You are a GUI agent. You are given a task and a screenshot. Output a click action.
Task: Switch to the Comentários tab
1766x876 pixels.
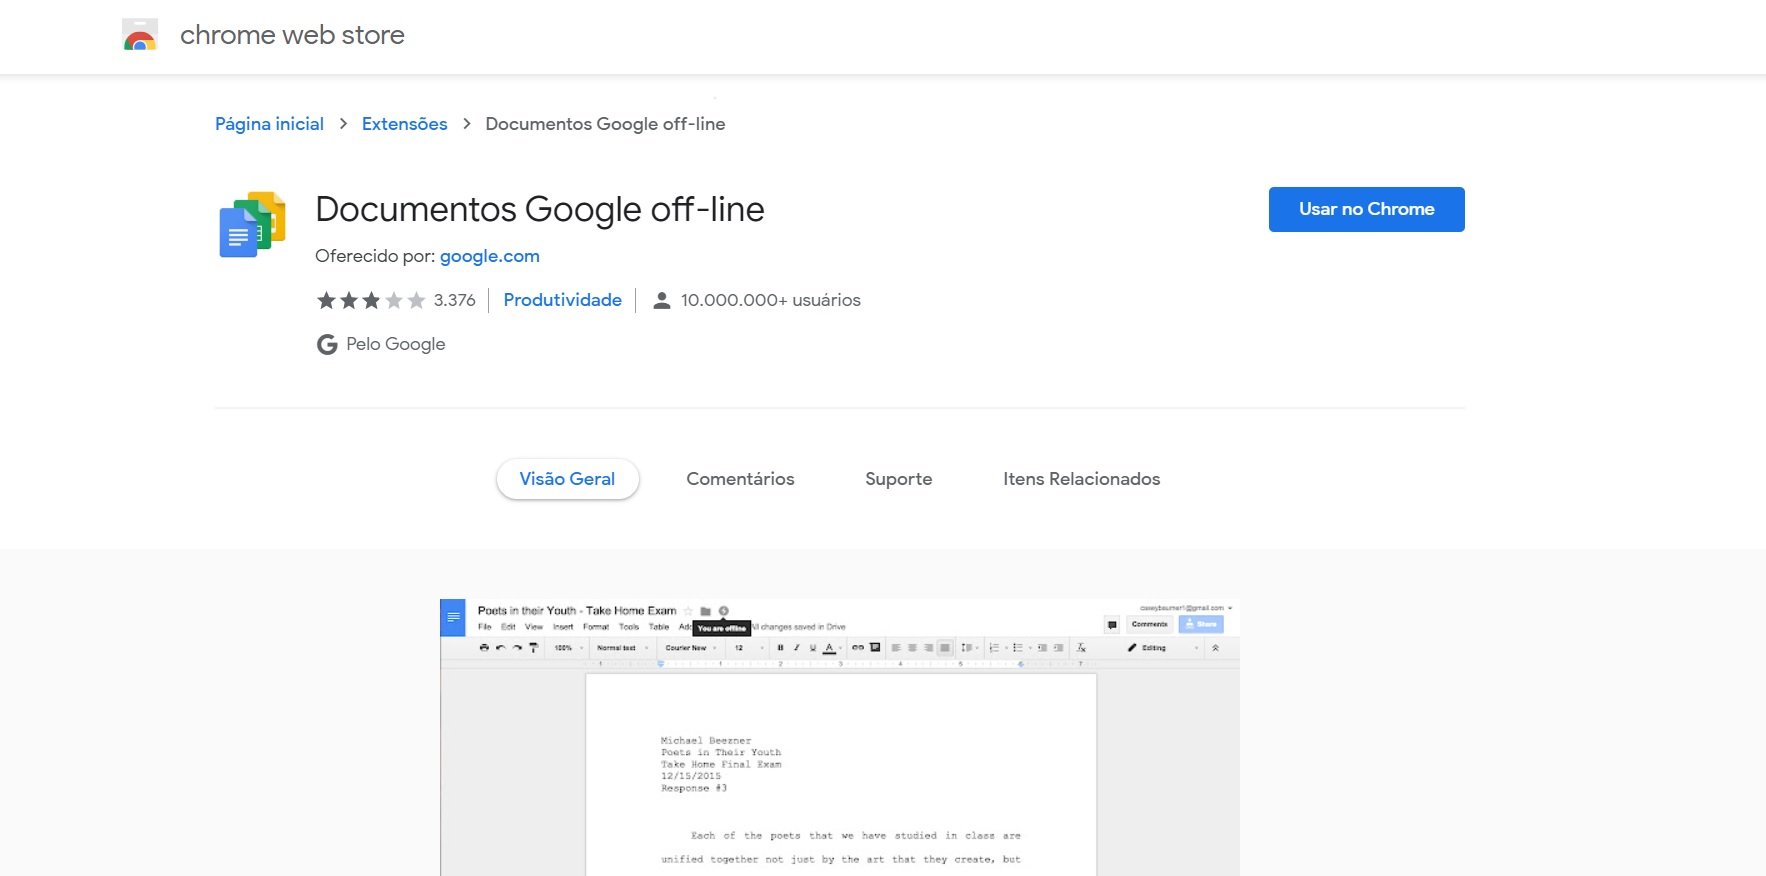click(x=740, y=479)
